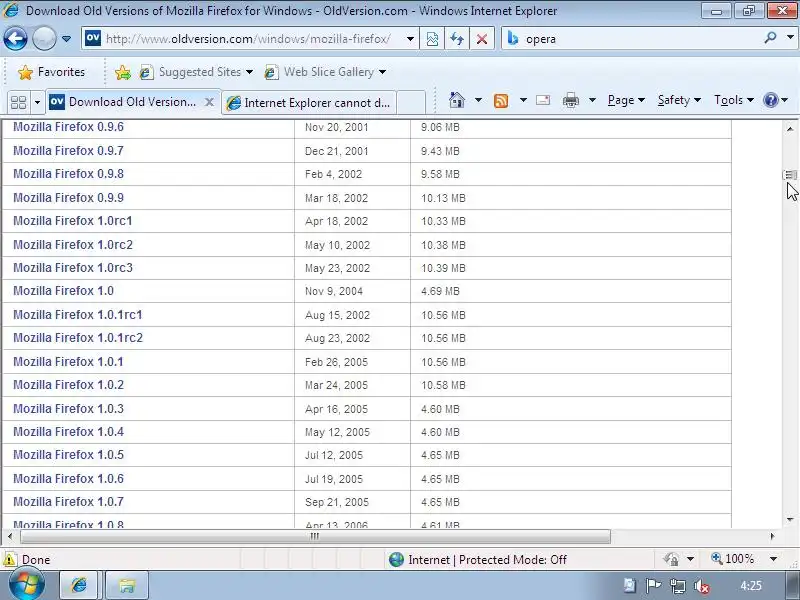Open Mozilla Firefox 1.0.7 link
This screenshot has width=800, height=600.
[68, 502]
